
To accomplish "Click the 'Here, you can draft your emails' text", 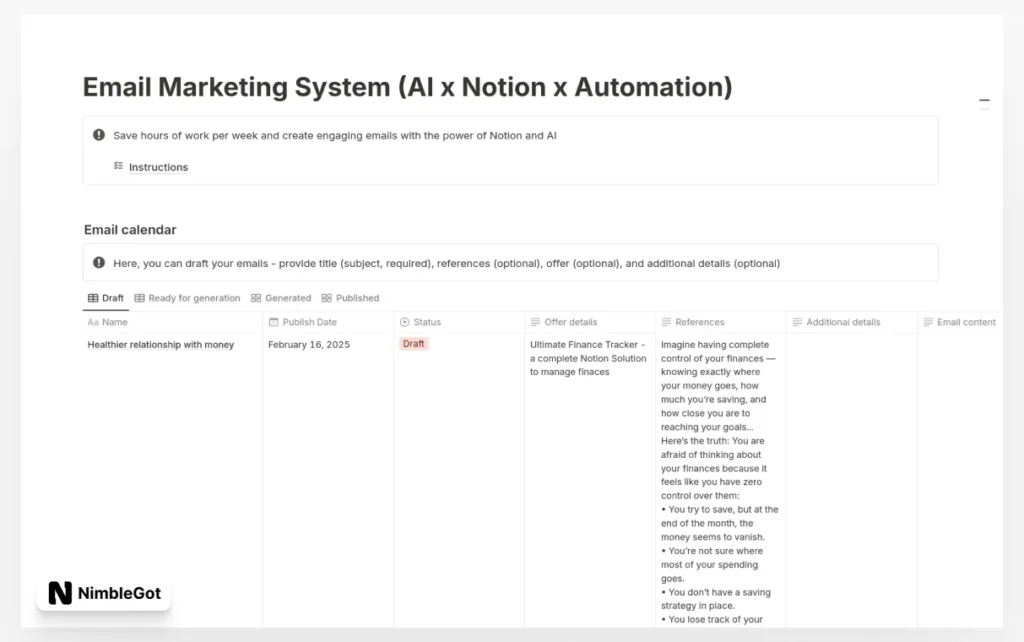I will 447,263.
